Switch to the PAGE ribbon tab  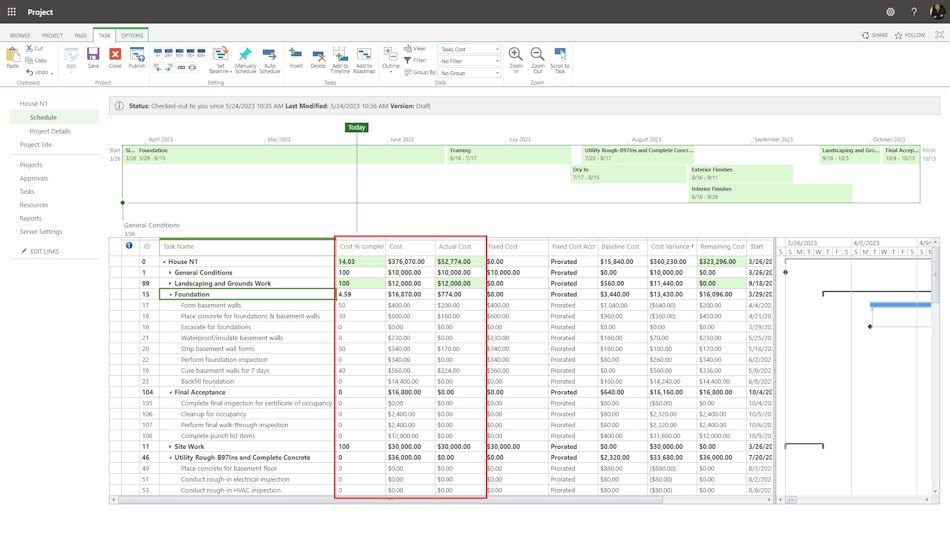81,35
